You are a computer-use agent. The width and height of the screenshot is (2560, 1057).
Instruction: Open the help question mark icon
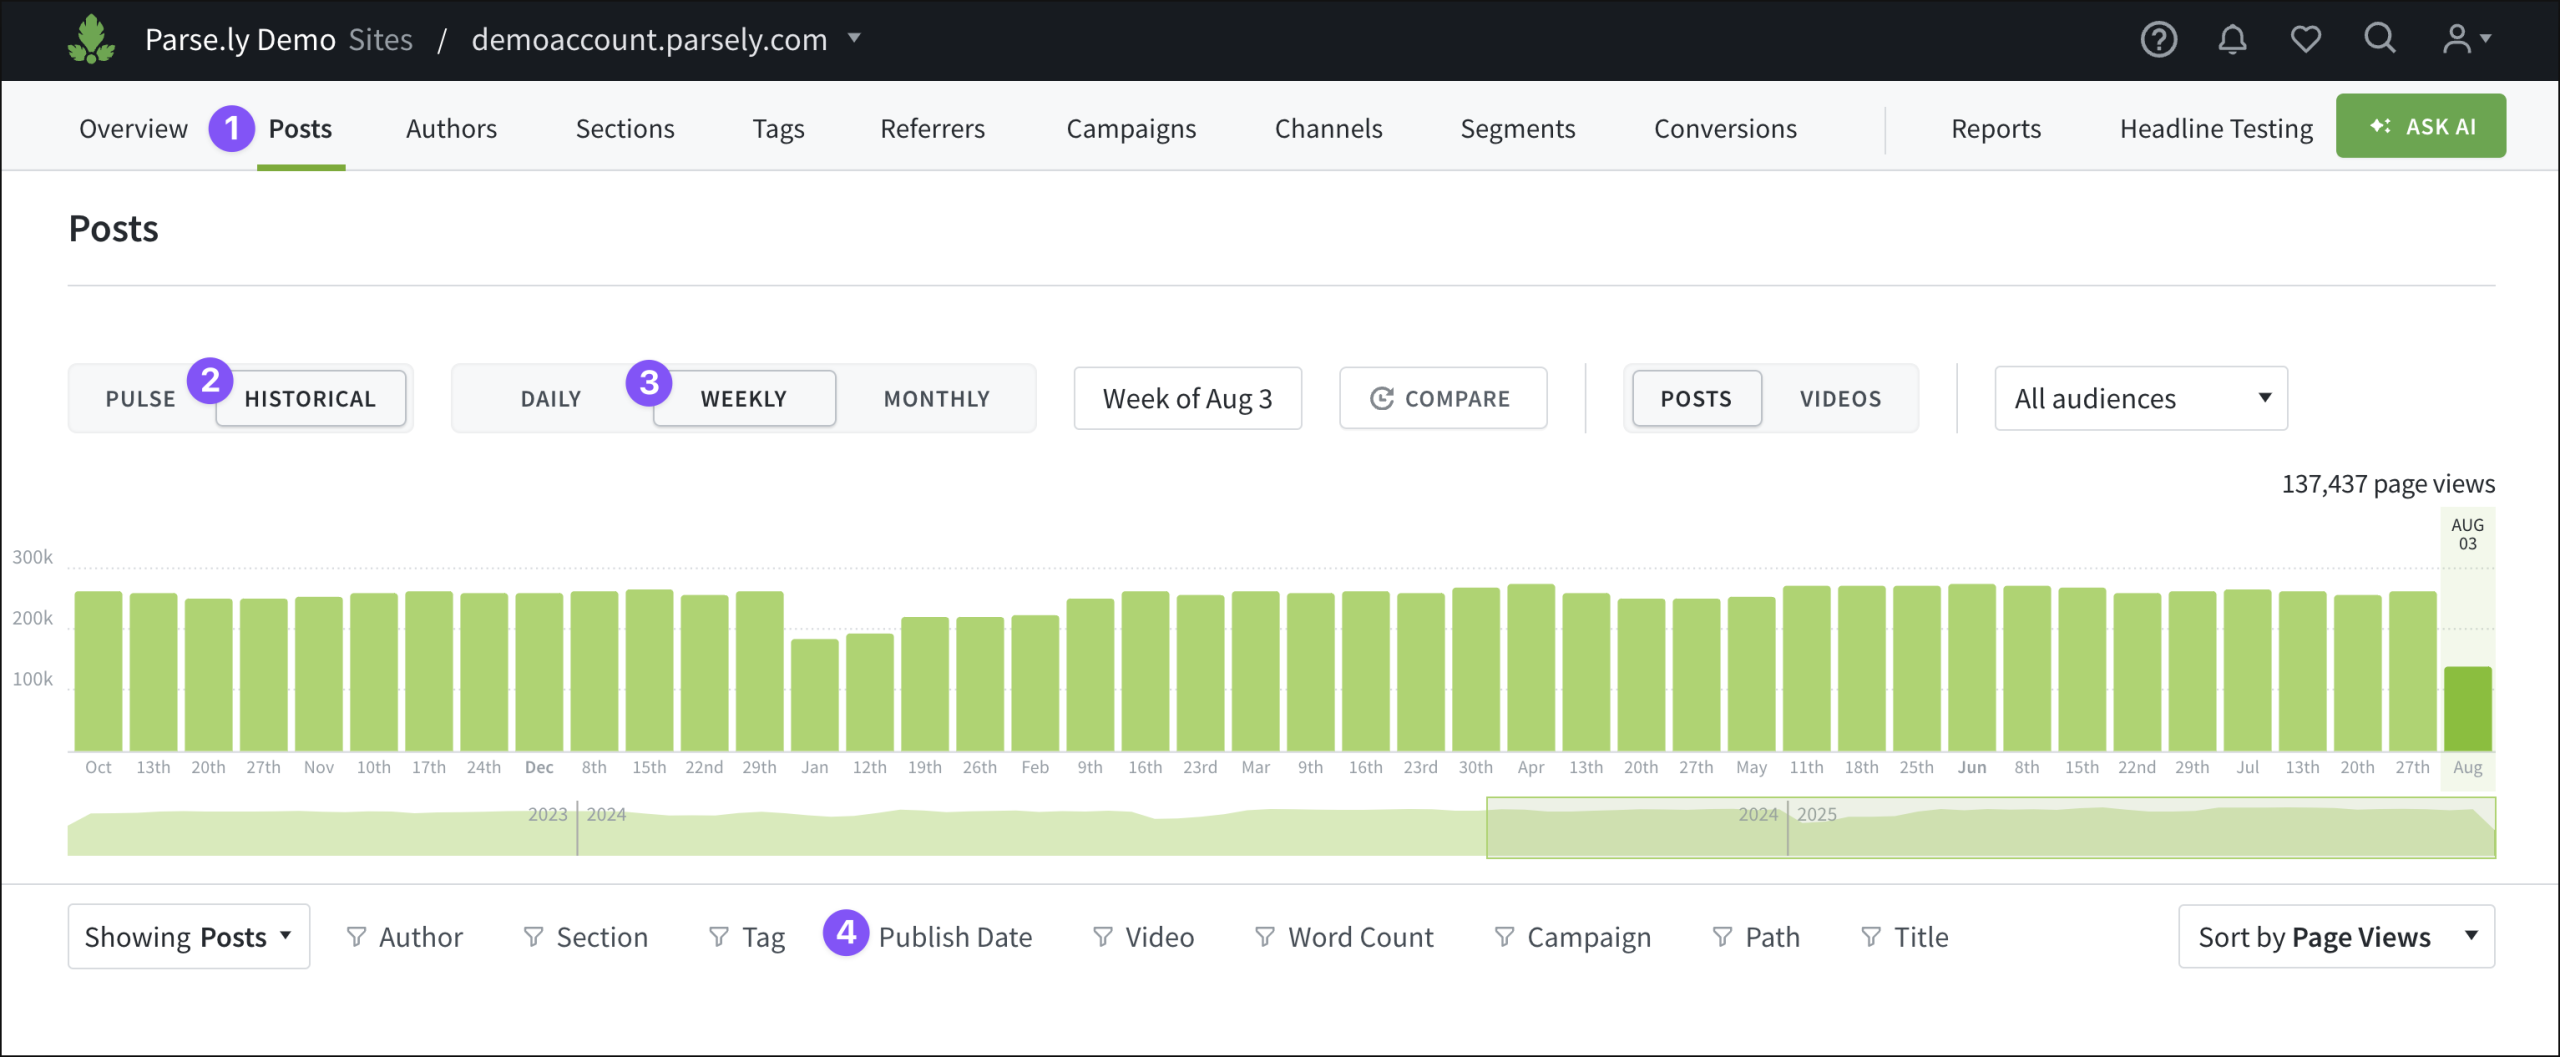[2158, 39]
